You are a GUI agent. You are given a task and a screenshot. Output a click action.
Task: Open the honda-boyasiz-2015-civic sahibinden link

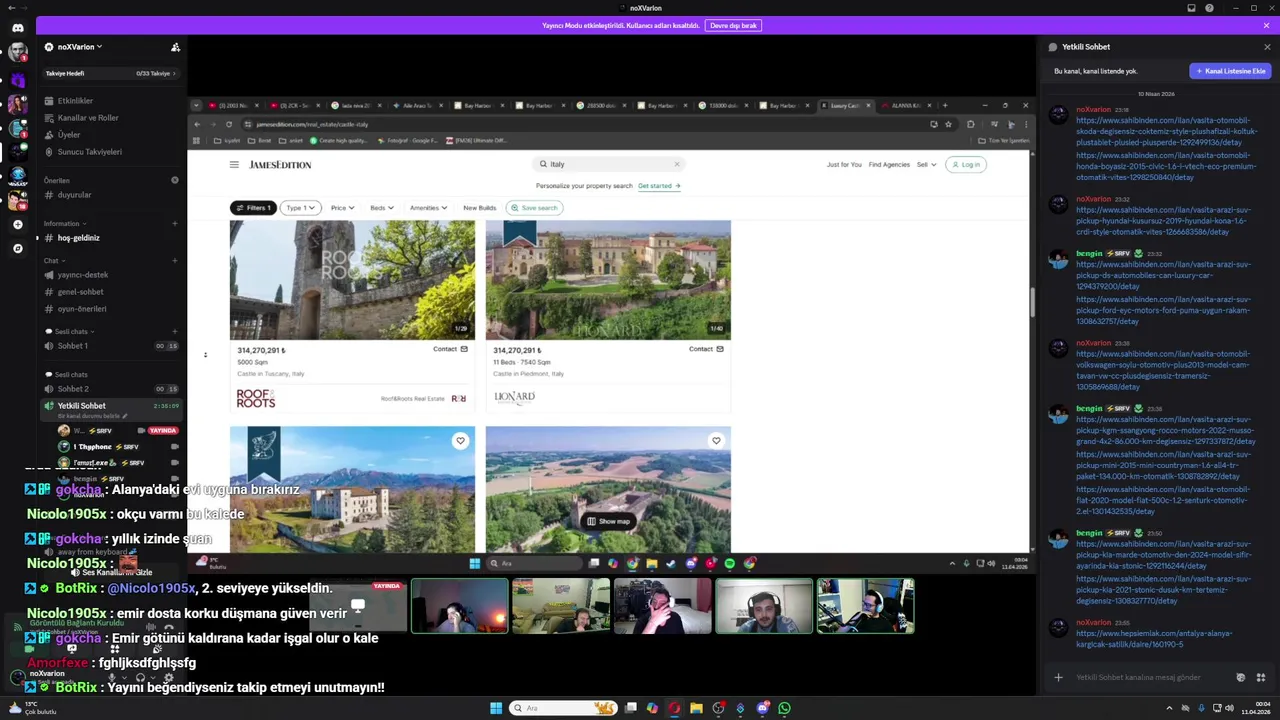tap(1166, 166)
